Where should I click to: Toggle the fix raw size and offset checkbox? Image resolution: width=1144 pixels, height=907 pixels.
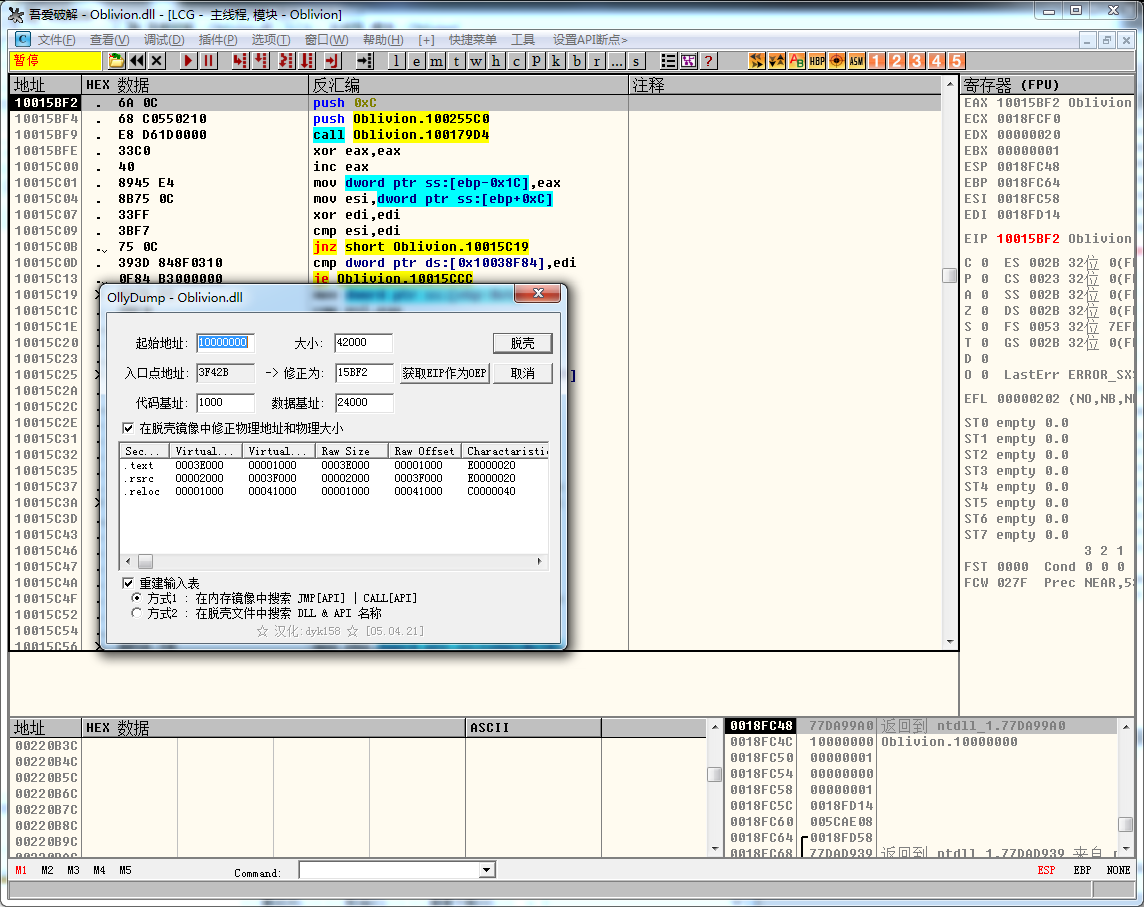pos(128,428)
